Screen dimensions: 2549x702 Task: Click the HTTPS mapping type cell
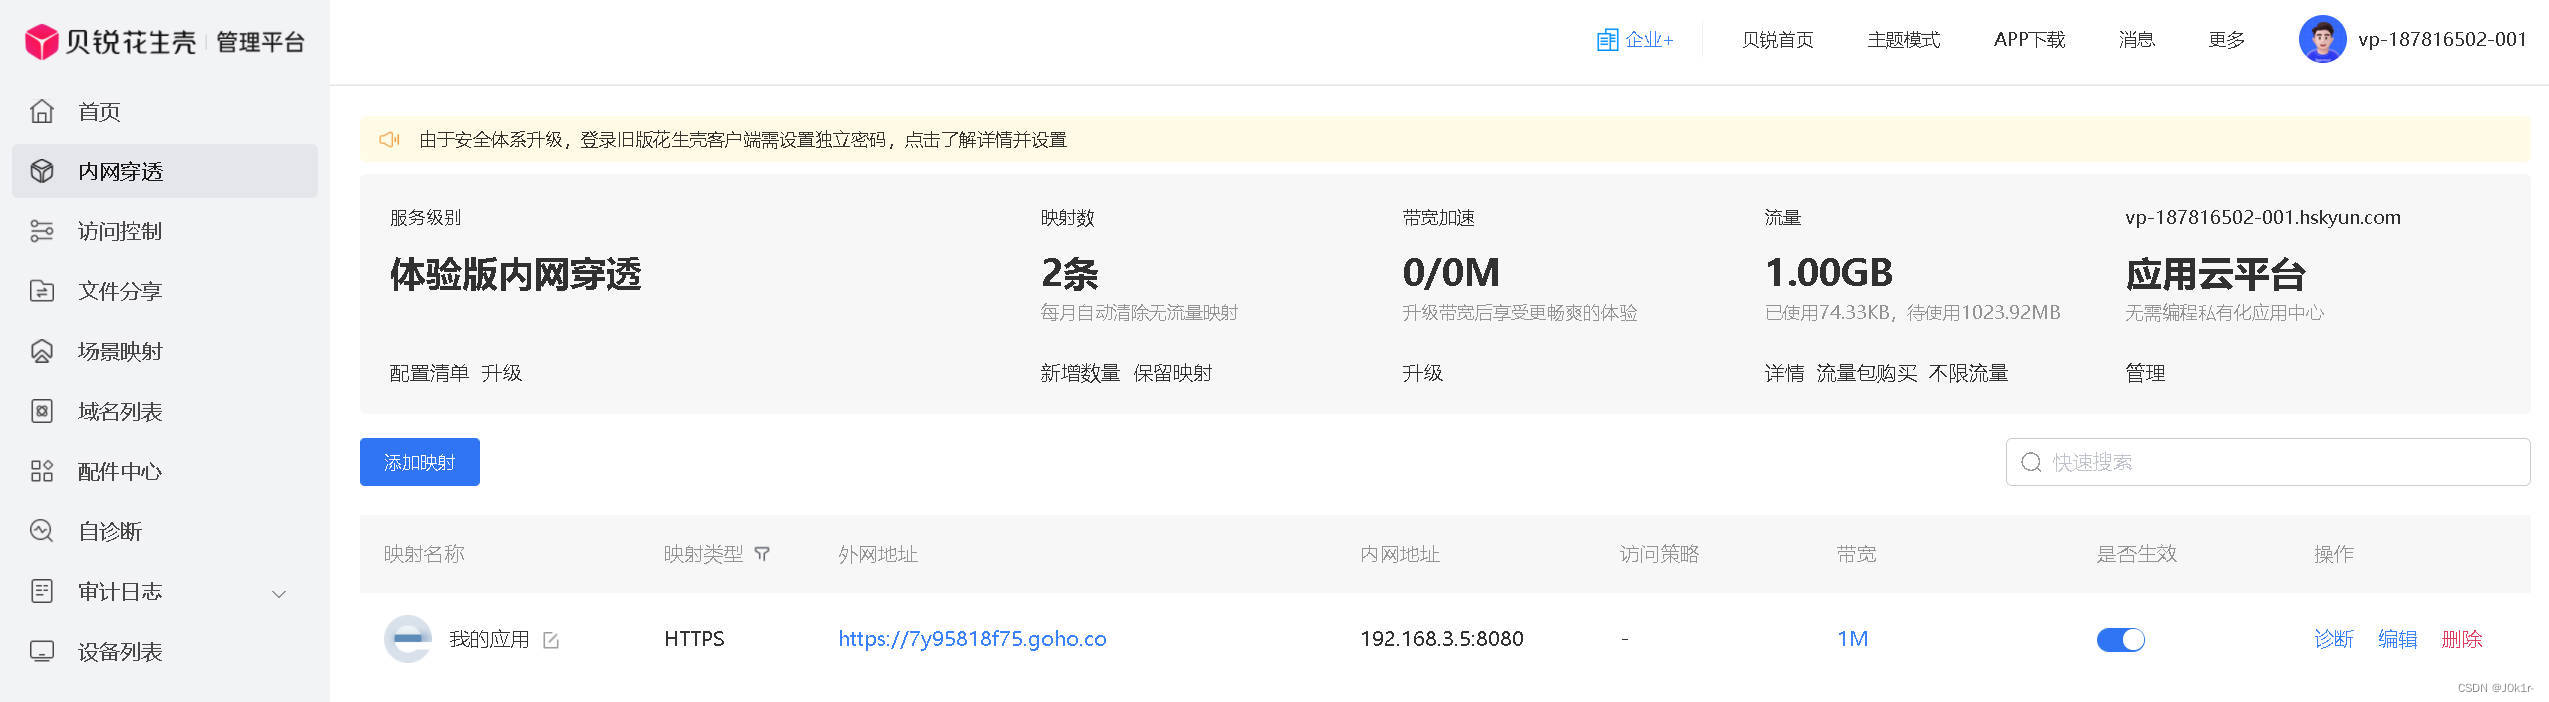pos(694,639)
